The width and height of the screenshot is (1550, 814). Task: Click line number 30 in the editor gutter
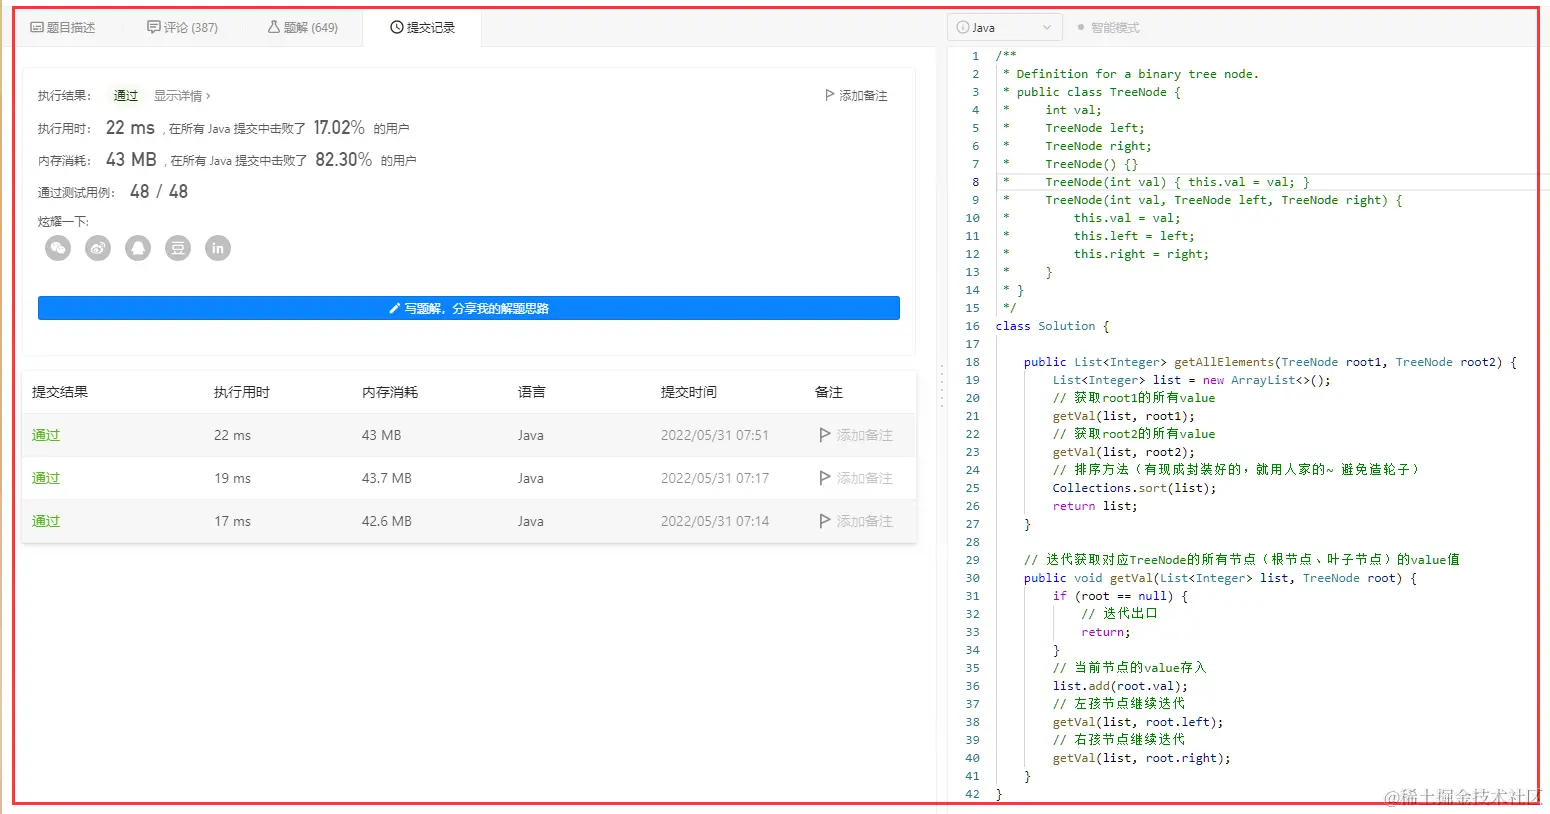pyautogui.click(x=973, y=578)
